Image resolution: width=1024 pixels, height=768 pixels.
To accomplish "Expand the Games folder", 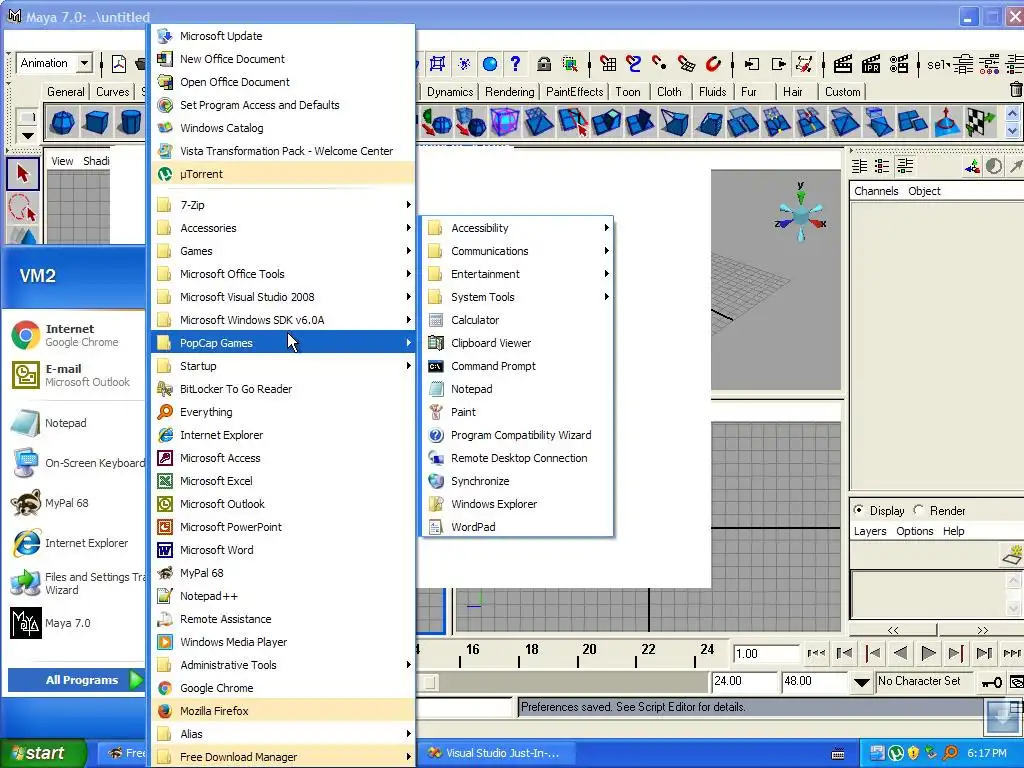I will pos(283,251).
